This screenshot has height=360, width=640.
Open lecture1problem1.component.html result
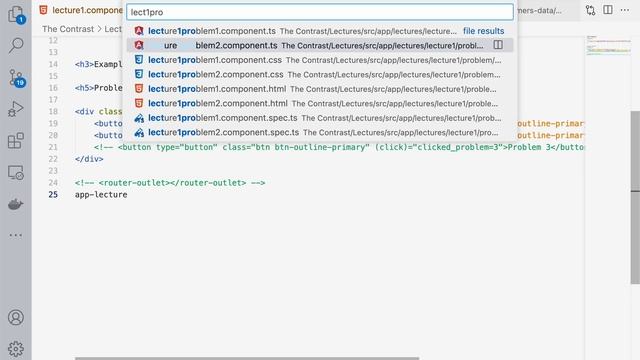(320, 89)
